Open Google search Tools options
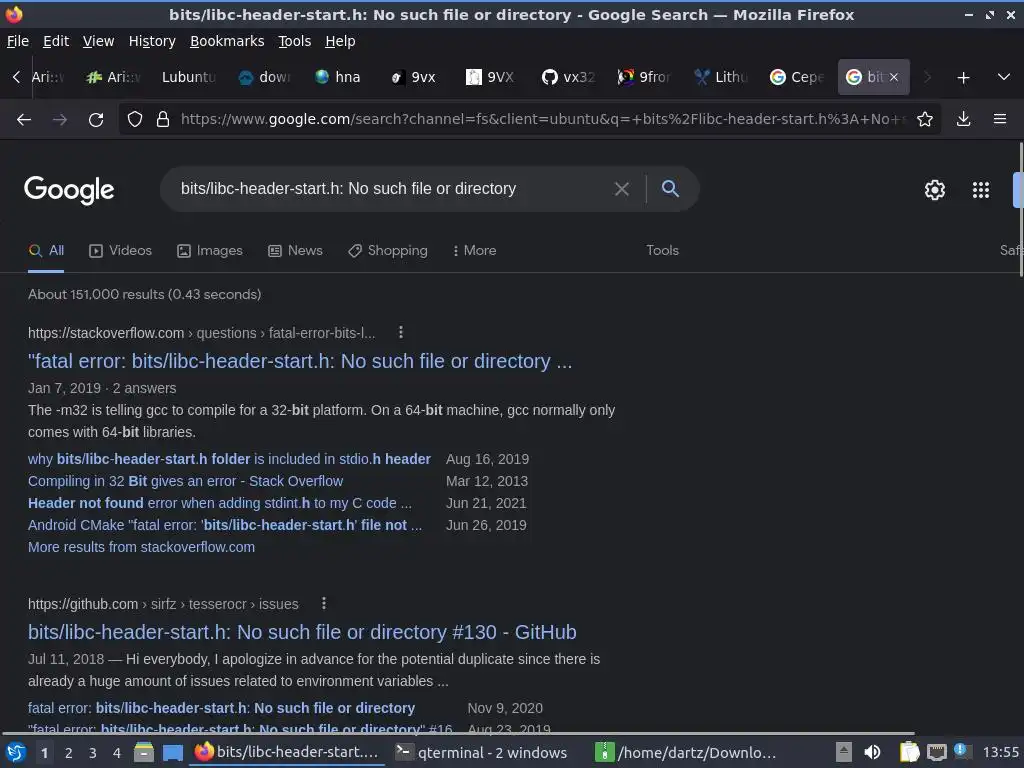 [662, 251]
